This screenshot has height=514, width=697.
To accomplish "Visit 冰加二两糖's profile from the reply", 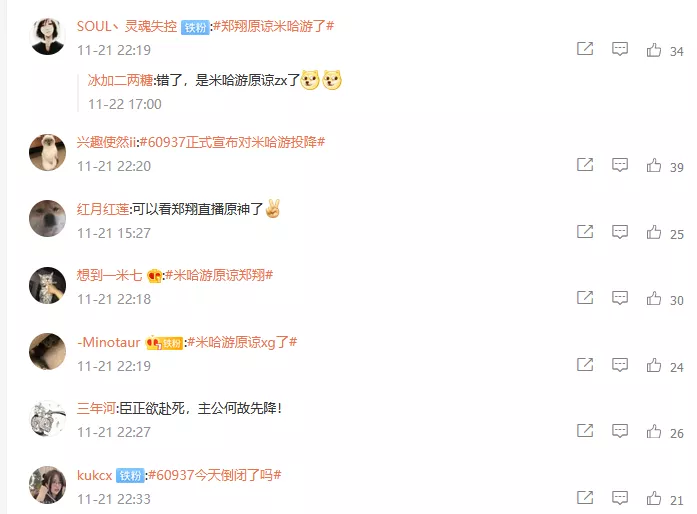I will pyautogui.click(x=120, y=80).
